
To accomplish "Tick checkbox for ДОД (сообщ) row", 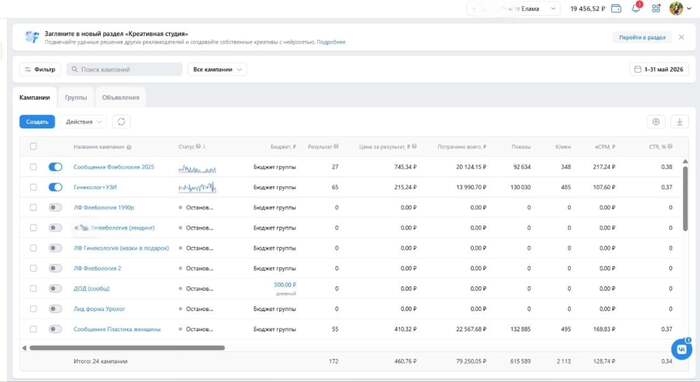I will [33, 288].
